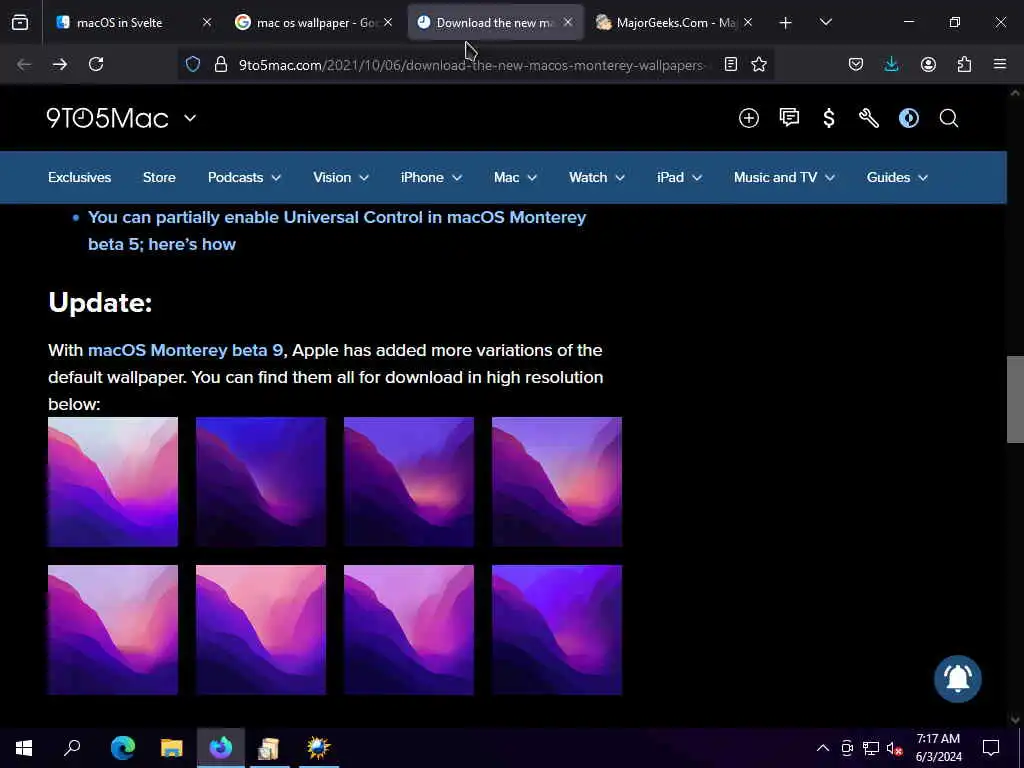Open the Store navigation item
The image size is (1024, 768).
159,178
